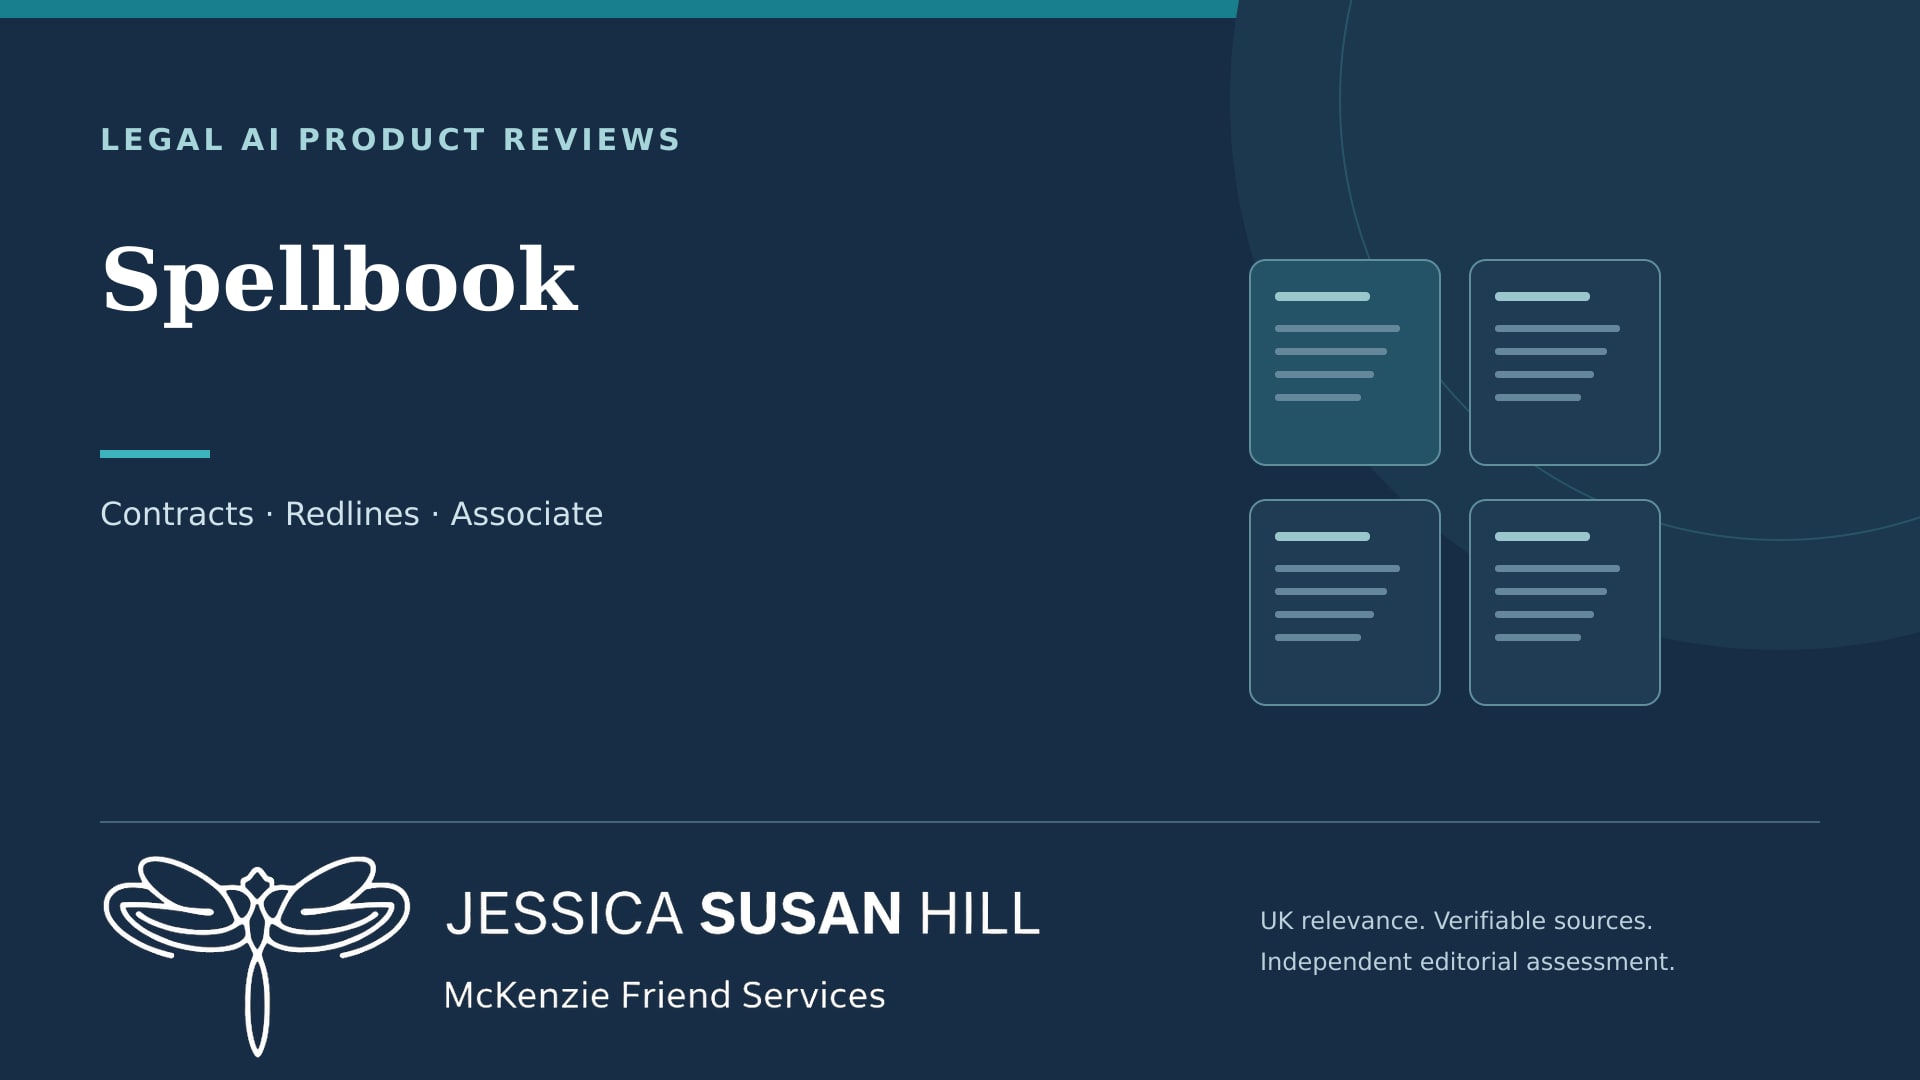Click the word Contracts in the subtitle
The width and height of the screenshot is (1920, 1080).
tap(177, 514)
